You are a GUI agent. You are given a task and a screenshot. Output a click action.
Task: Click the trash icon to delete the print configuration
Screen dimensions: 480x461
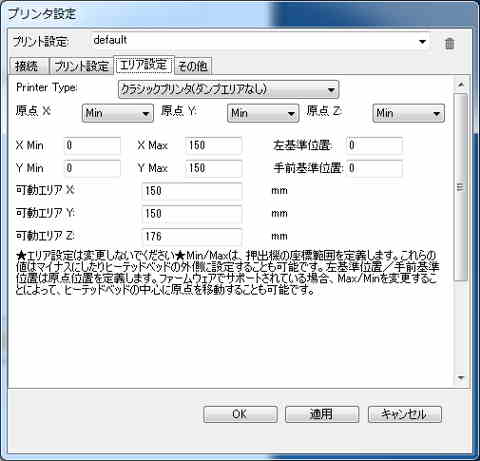[449, 43]
